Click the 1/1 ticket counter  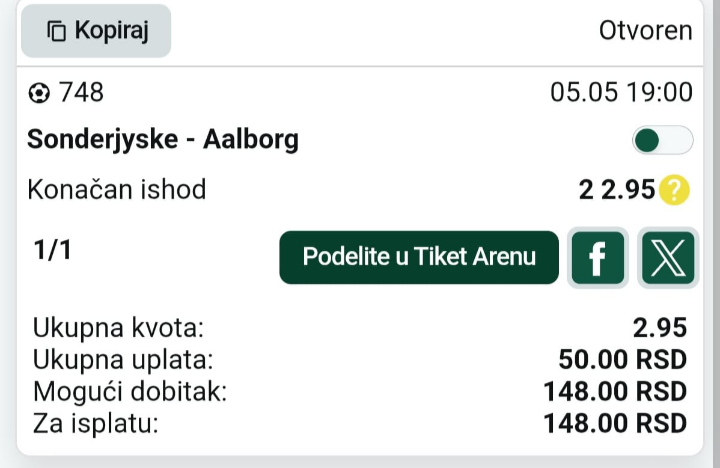click(x=52, y=250)
